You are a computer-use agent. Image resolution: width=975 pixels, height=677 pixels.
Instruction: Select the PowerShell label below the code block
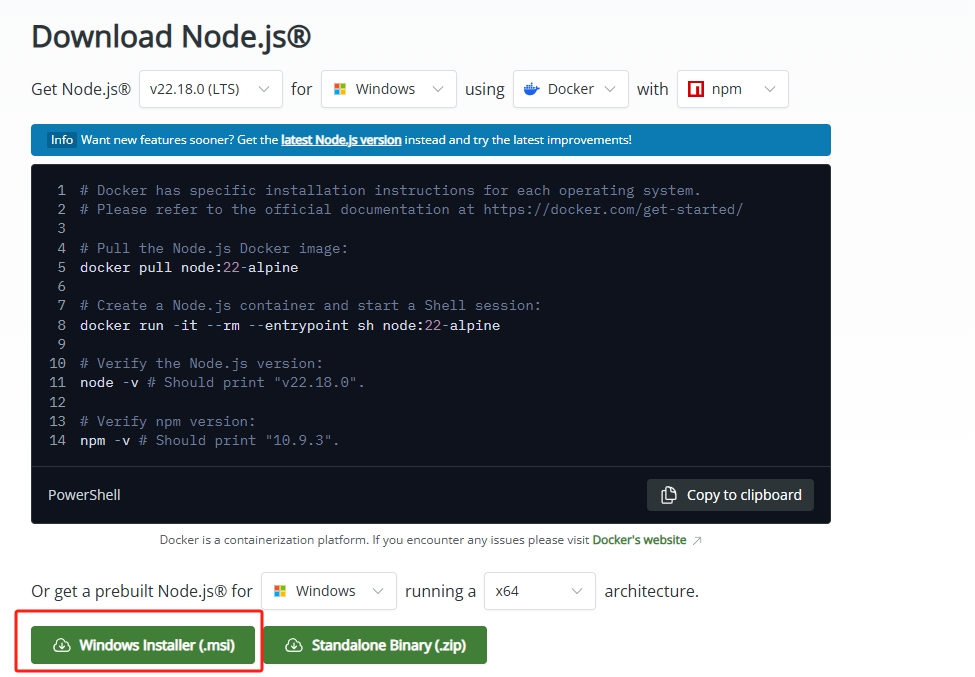click(x=84, y=494)
